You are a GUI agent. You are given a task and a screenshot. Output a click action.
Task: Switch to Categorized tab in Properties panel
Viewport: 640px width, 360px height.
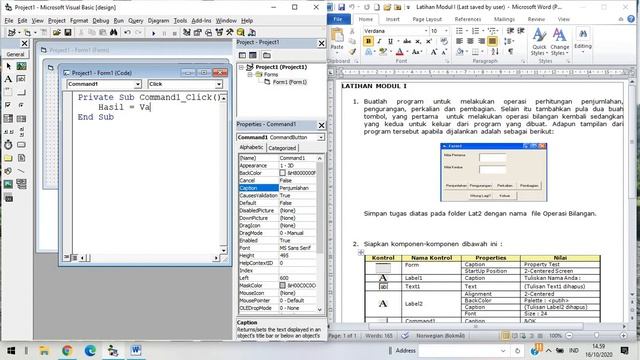[282, 148]
